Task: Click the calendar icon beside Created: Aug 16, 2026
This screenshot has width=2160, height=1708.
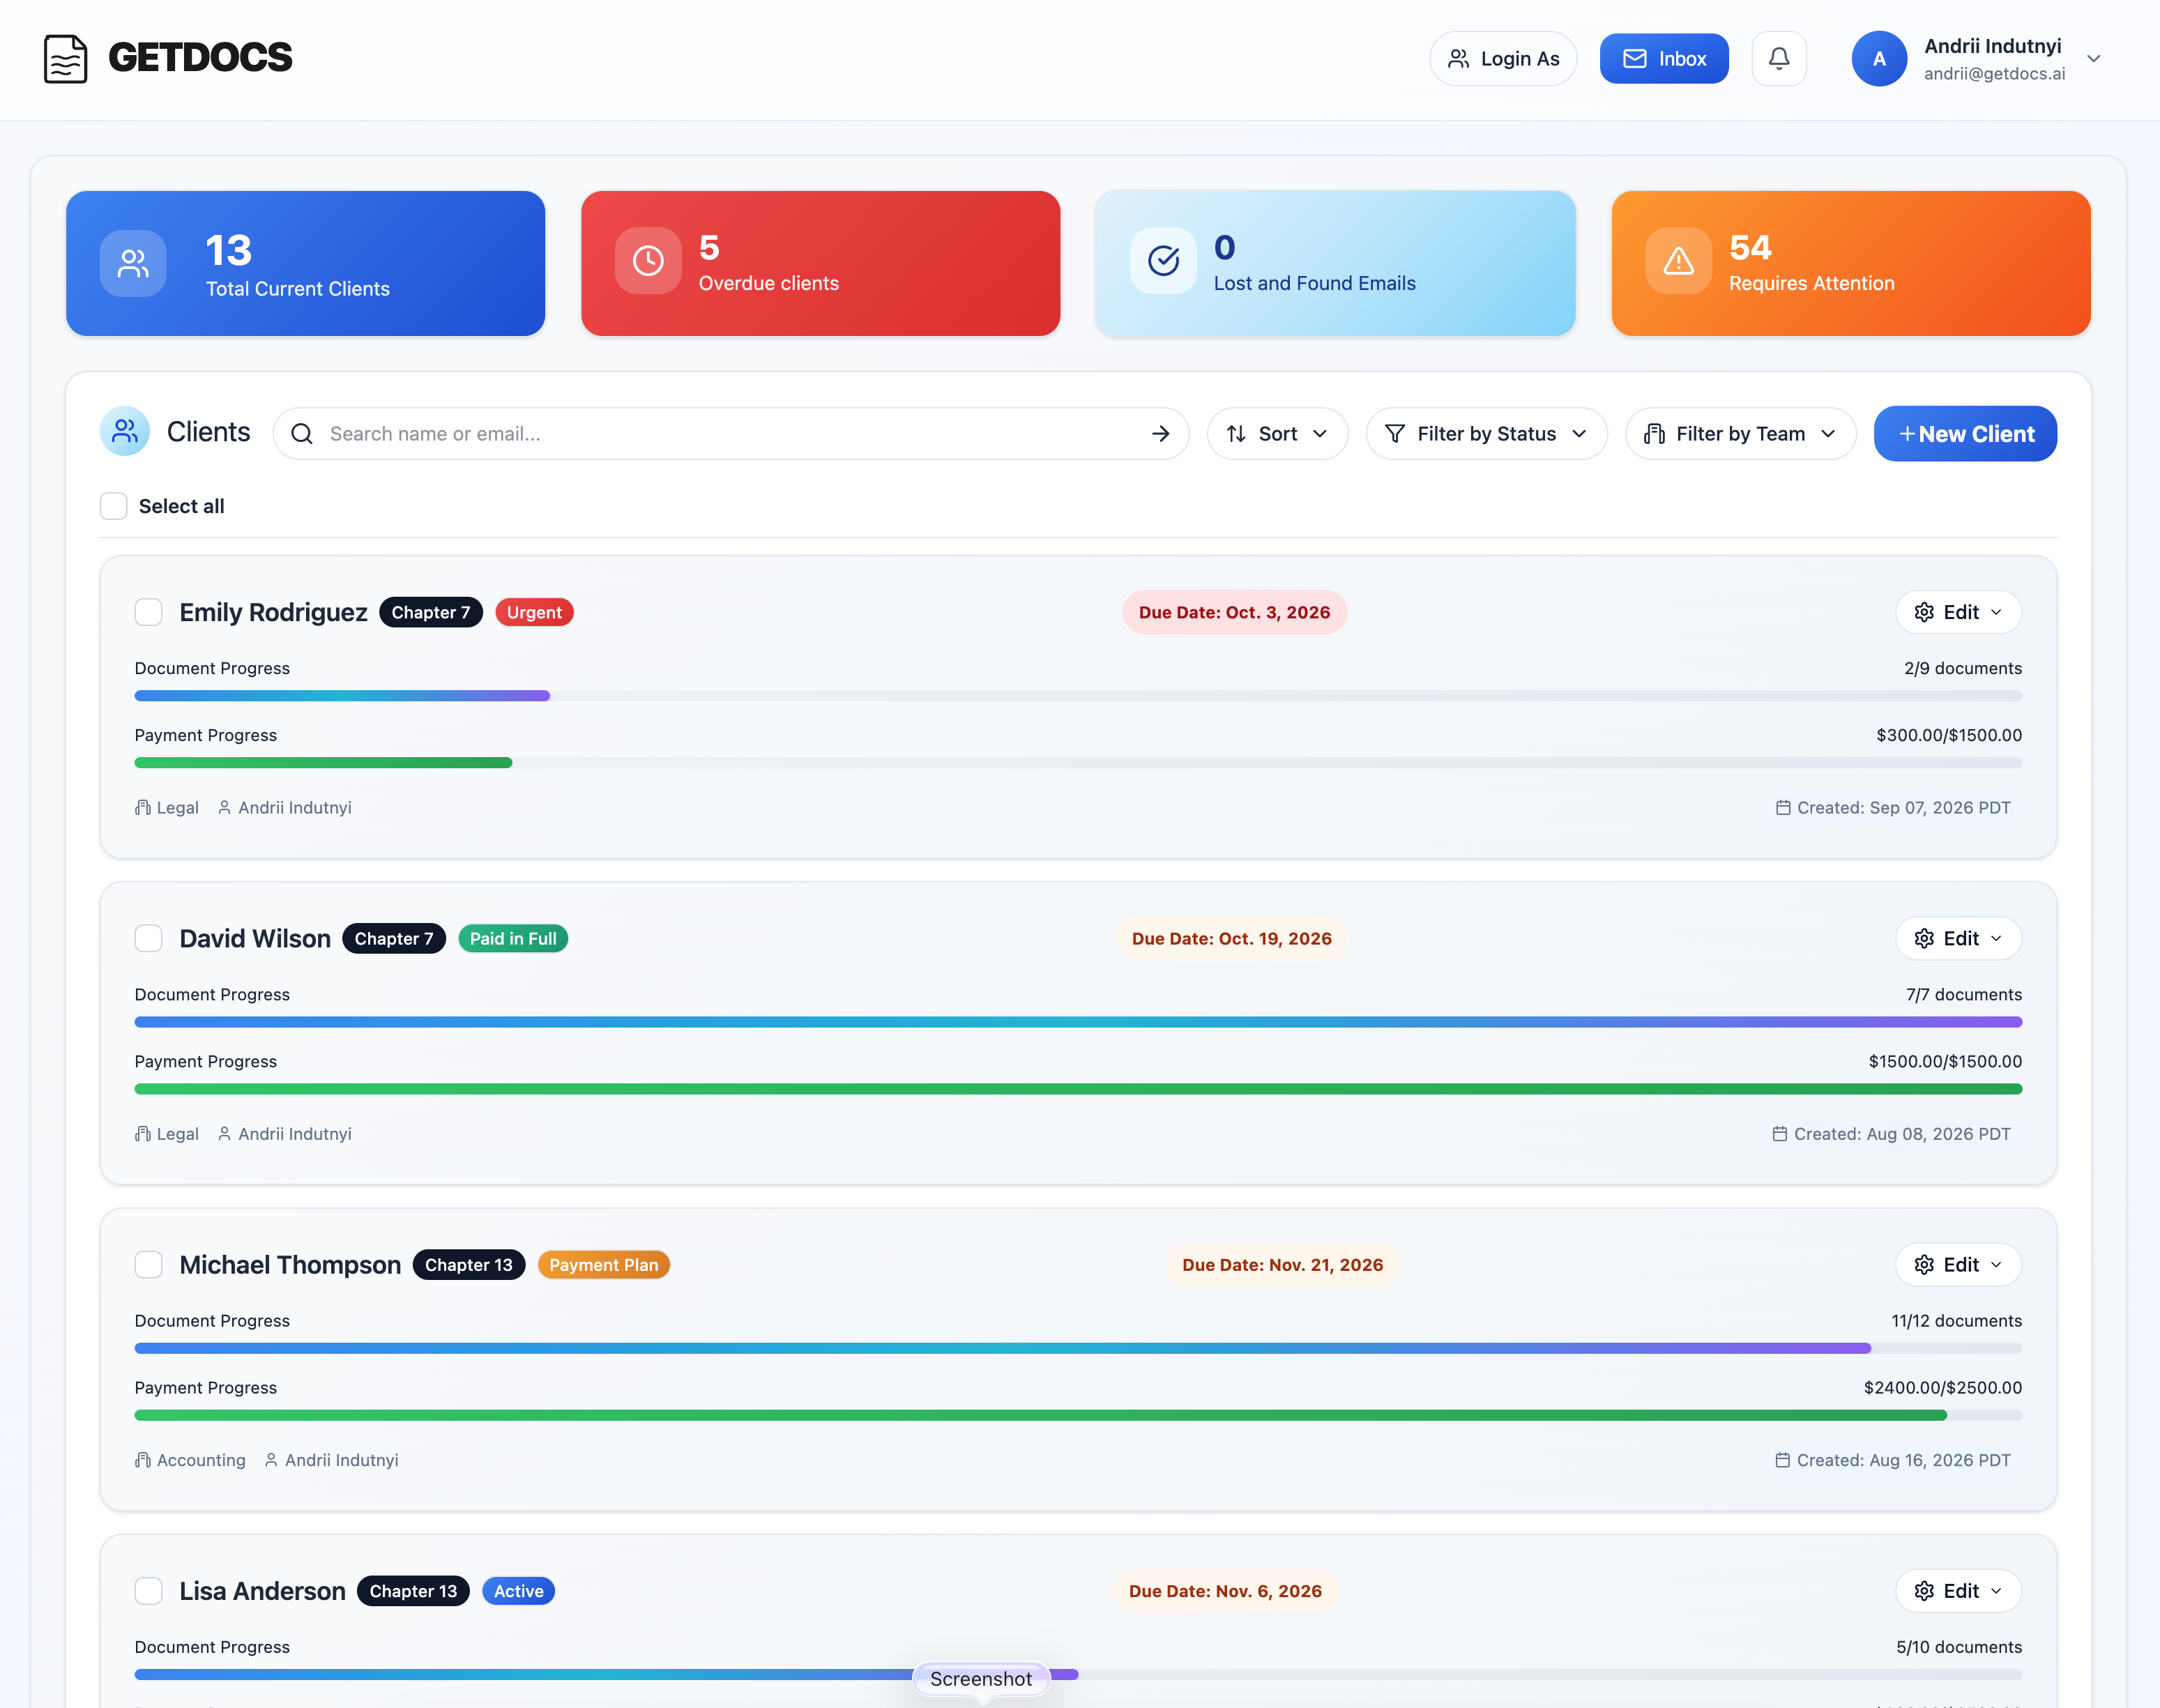Action: click(x=1782, y=1460)
